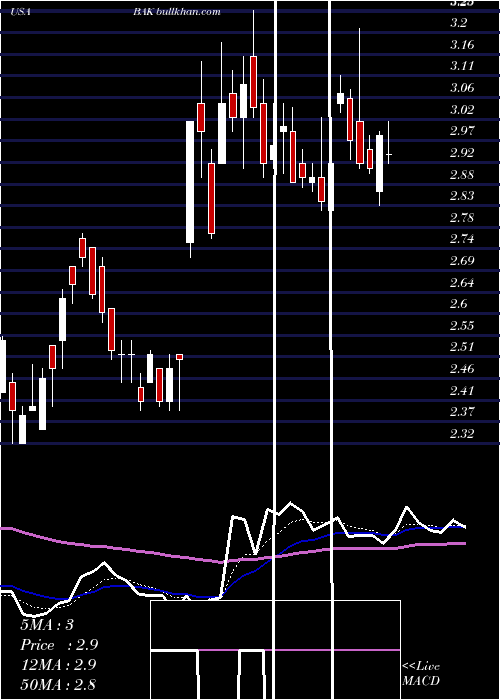Click the 3.02 price axis label
The width and height of the screenshot is (500, 700).
coord(462,109)
